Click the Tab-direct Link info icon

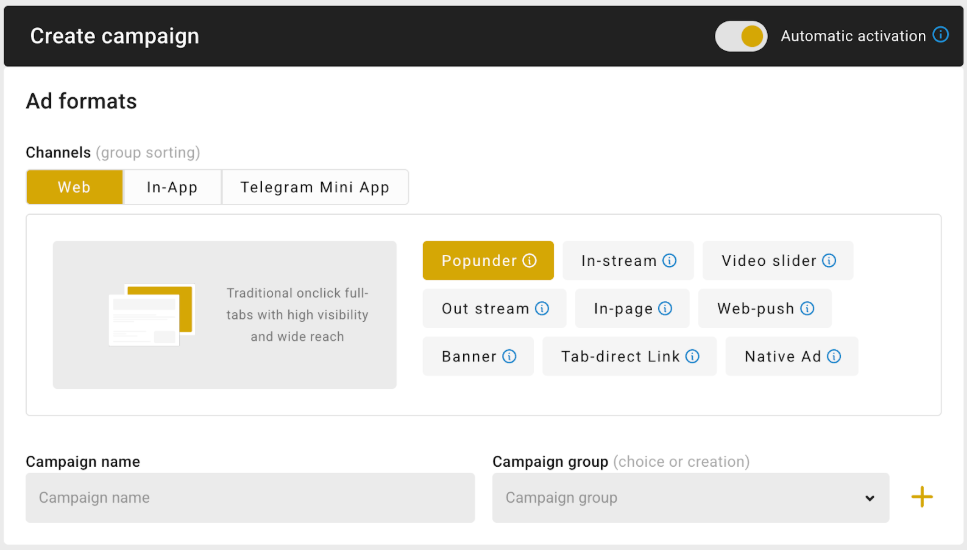click(692, 357)
